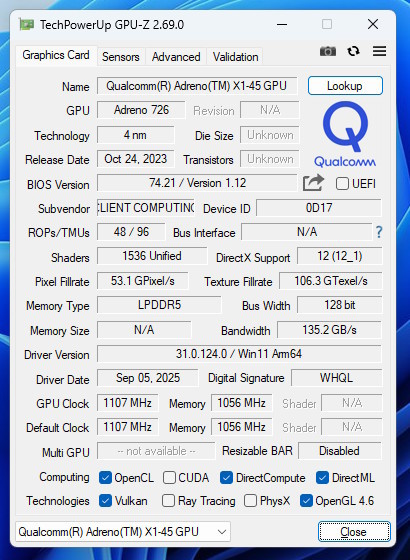Screen dimensions: 410x560
Task: Close GPU-Z with the title bar X
Action: click(373, 24)
